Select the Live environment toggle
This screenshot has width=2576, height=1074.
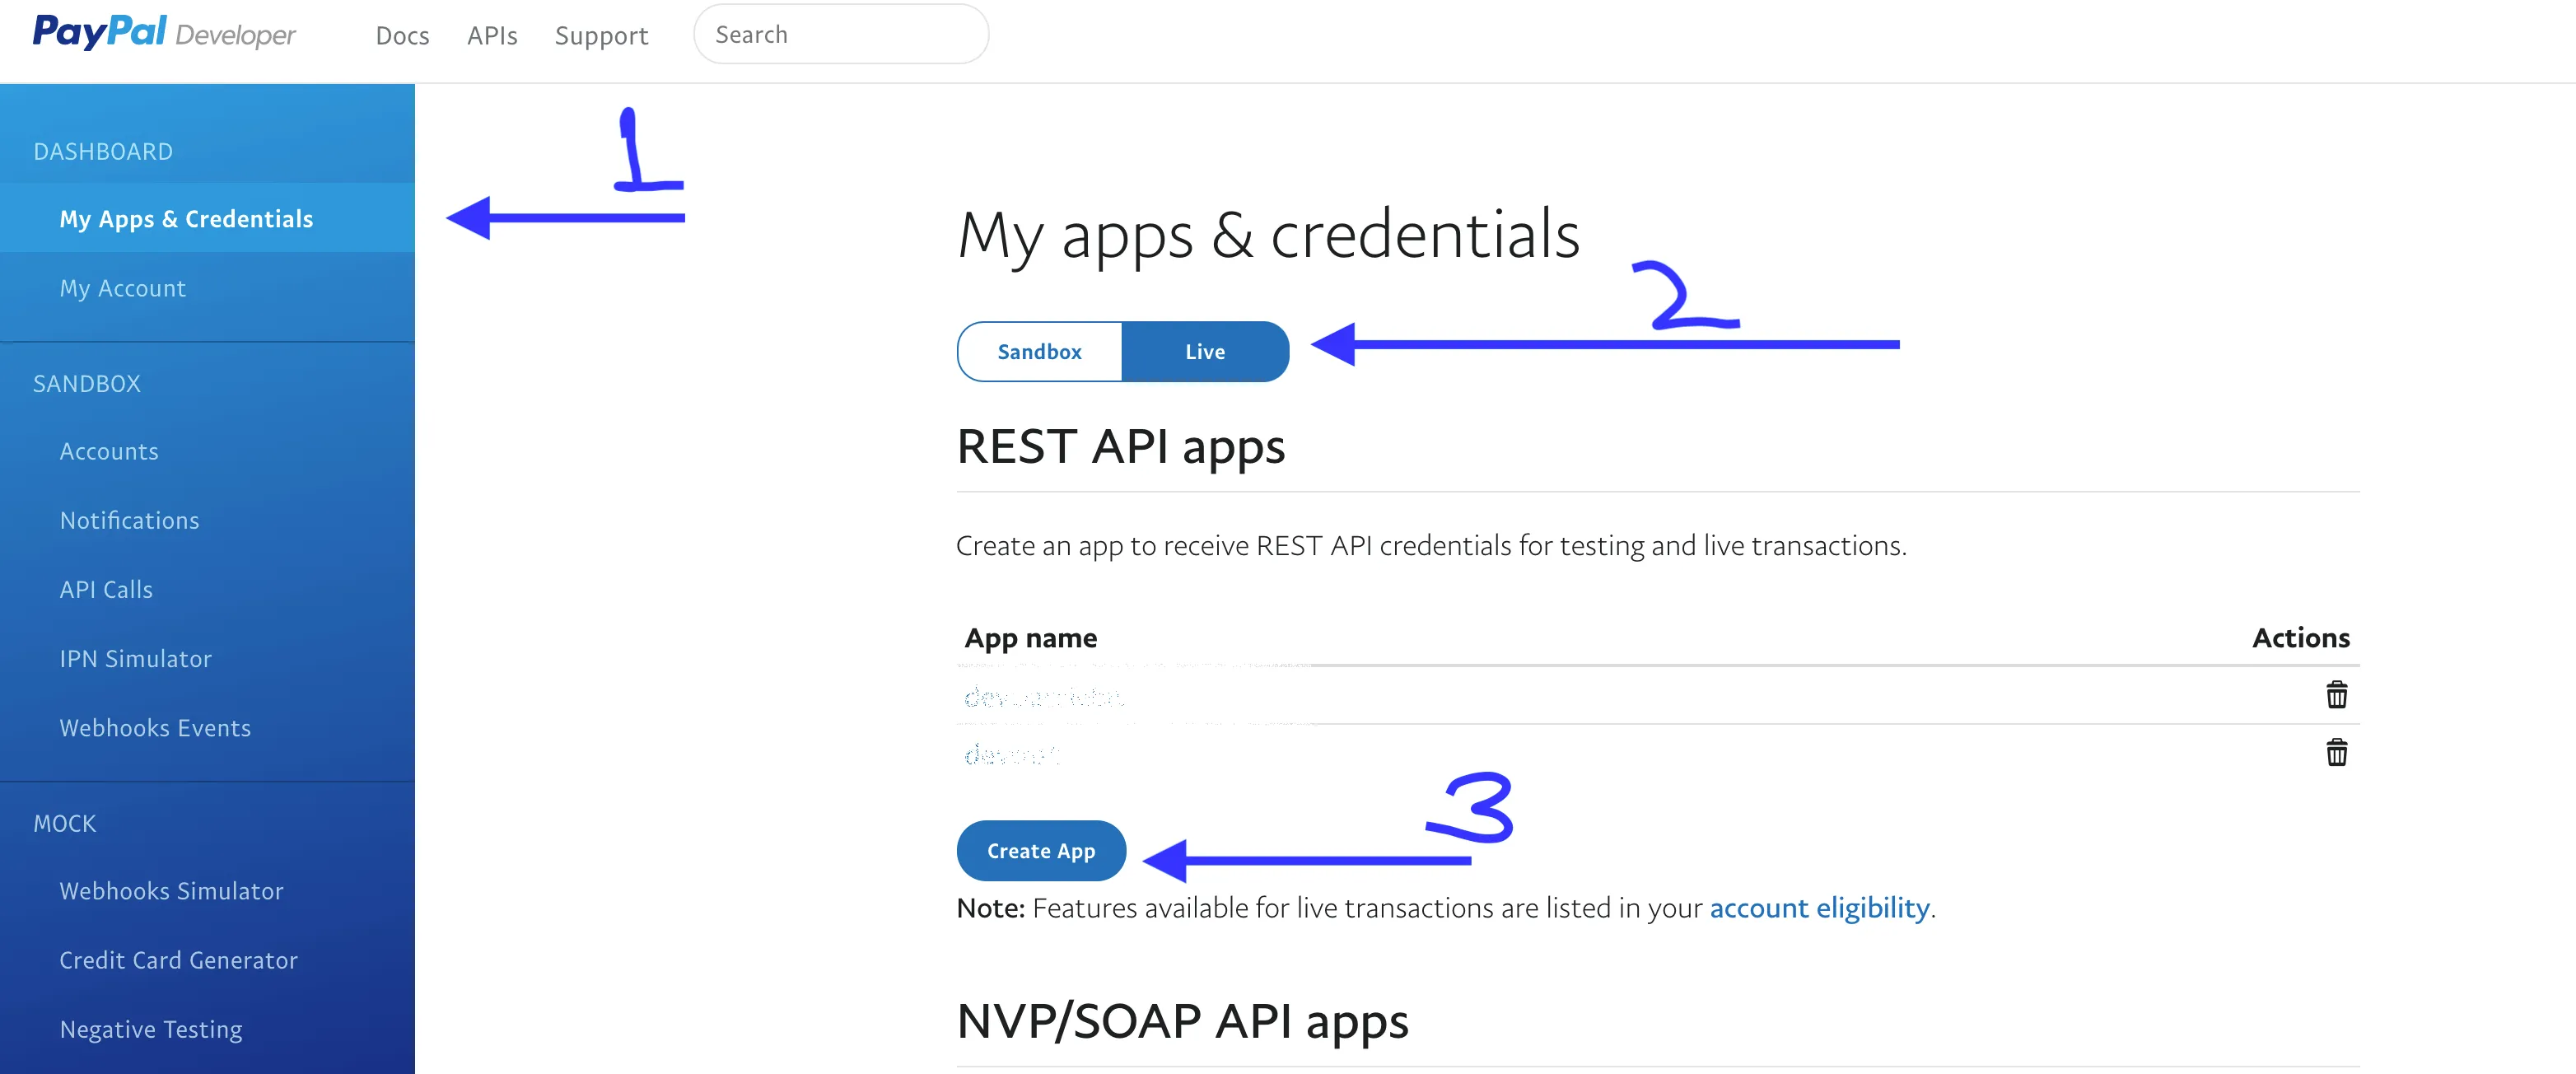(x=1204, y=352)
